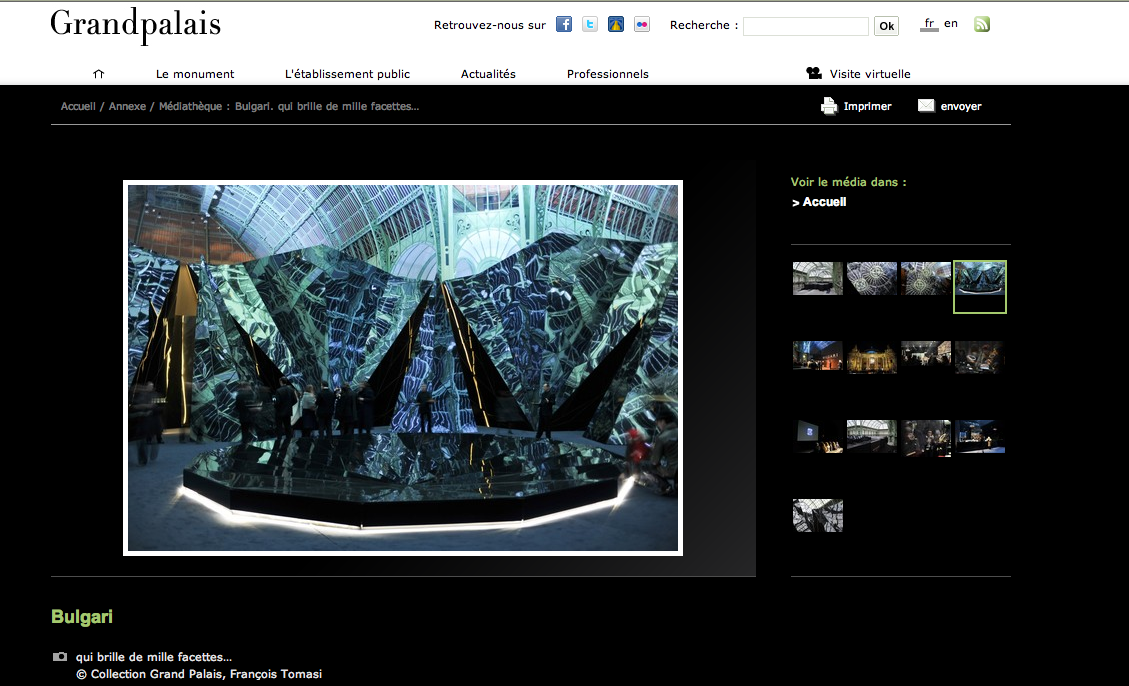Click Accueil under Voir le média dans
Viewport: 1129px width, 686px height.
pos(824,202)
